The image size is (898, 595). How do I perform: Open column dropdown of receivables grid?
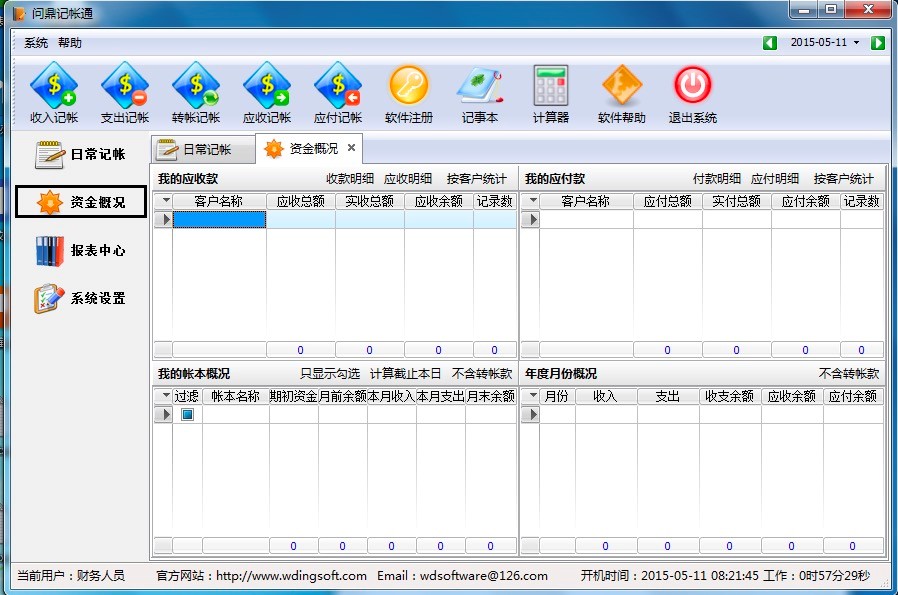166,201
